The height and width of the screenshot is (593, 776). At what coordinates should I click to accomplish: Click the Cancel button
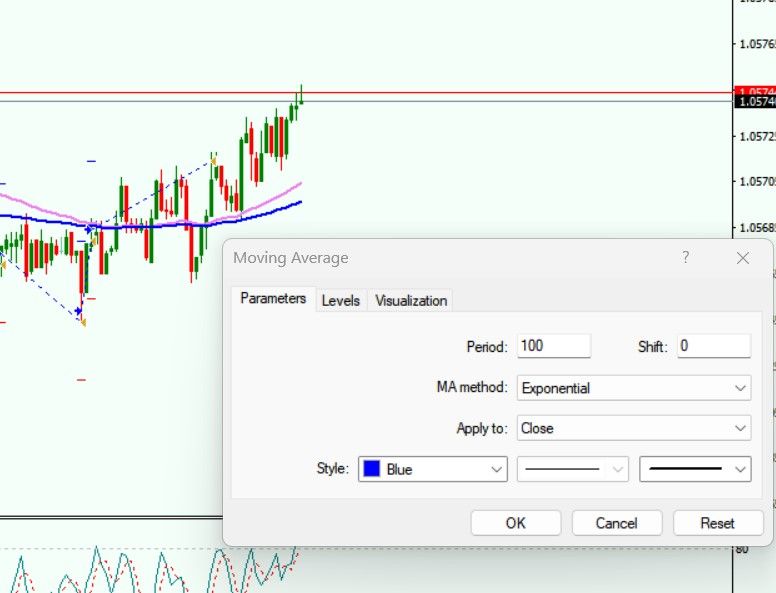617,523
